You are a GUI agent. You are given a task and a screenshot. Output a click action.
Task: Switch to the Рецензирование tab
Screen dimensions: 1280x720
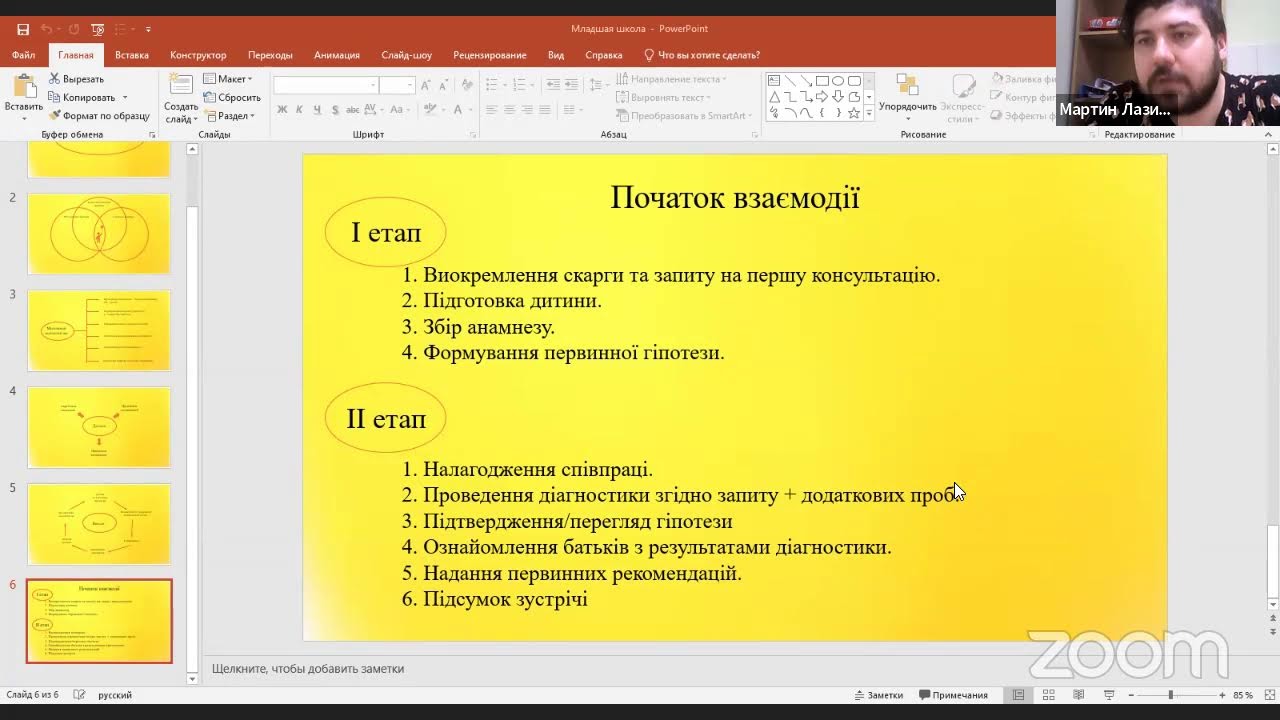(489, 55)
